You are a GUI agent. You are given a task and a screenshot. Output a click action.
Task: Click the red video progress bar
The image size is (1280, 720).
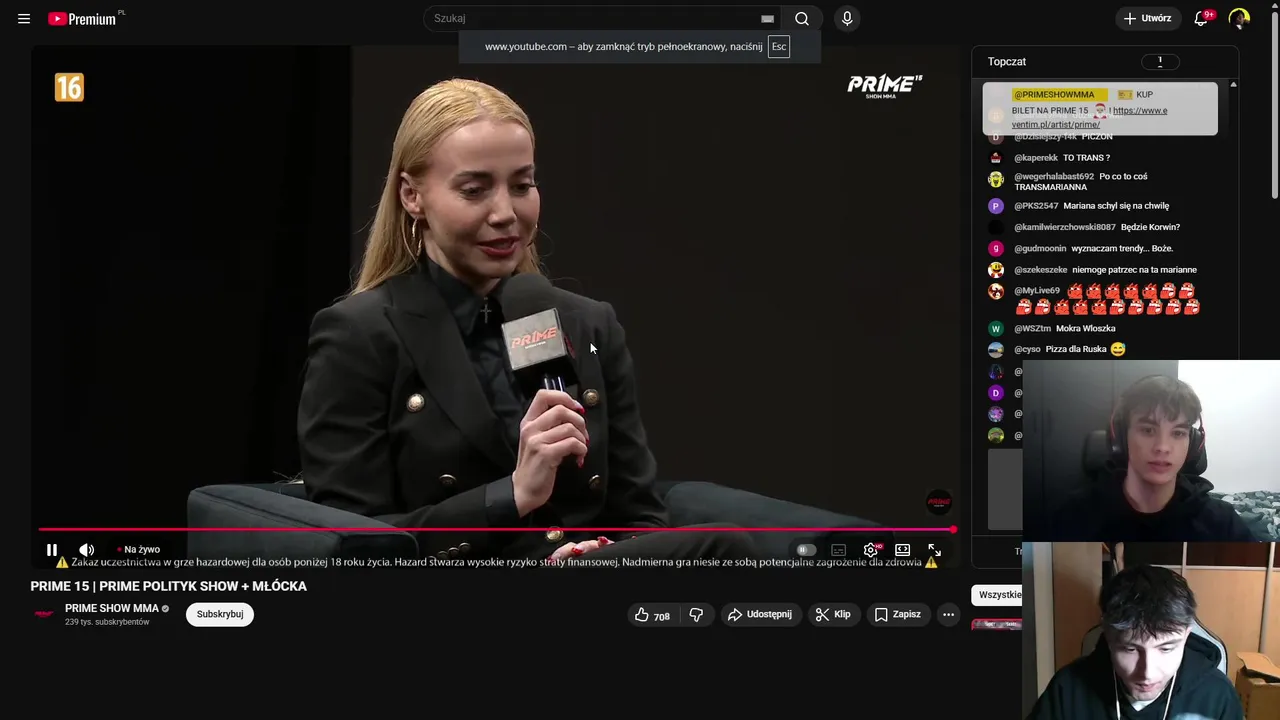(495, 529)
